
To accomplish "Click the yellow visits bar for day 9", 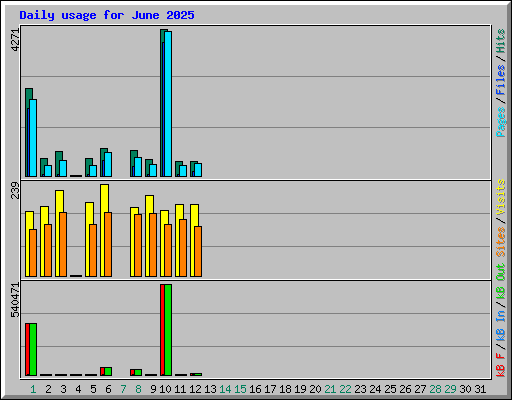I will pyautogui.click(x=149, y=204).
